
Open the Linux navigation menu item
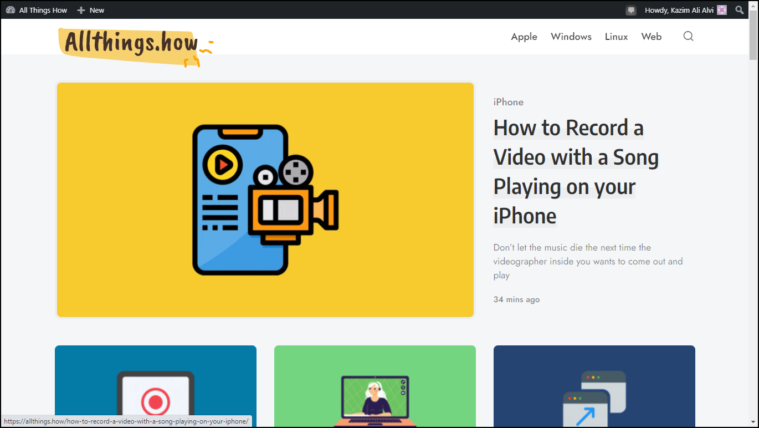(x=616, y=36)
